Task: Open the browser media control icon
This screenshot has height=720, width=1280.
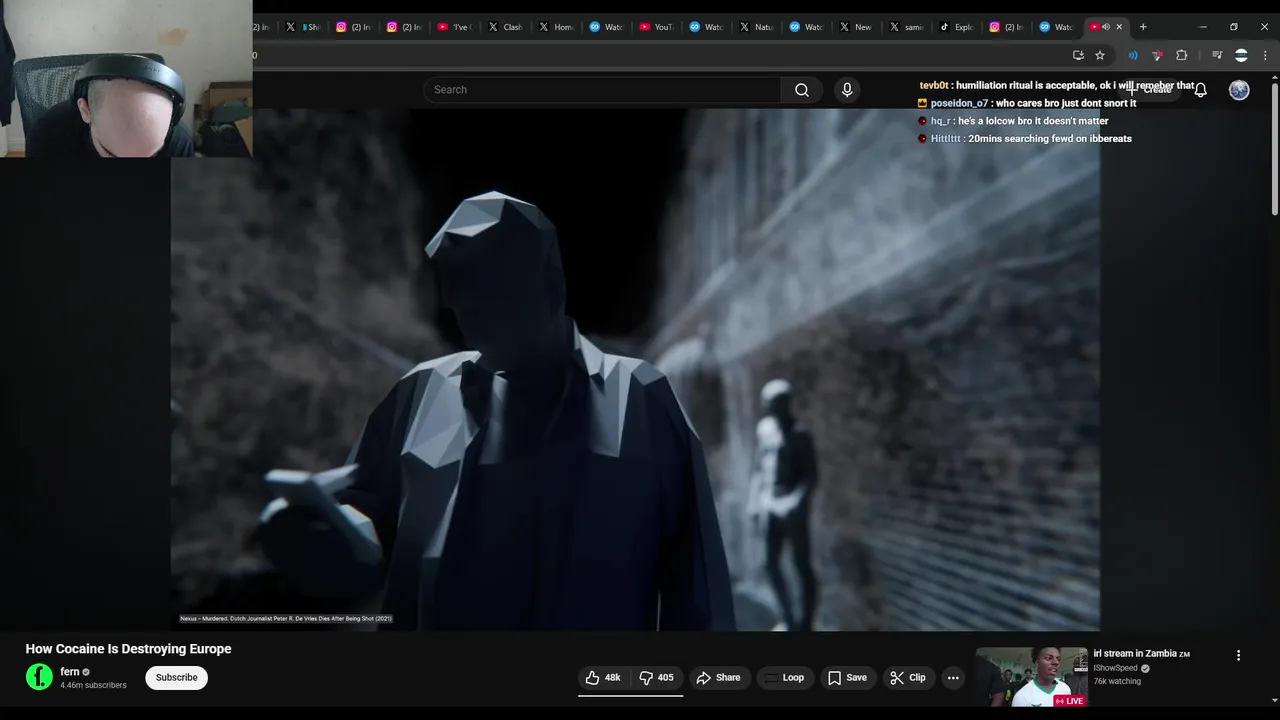Action: click(x=1217, y=55)
